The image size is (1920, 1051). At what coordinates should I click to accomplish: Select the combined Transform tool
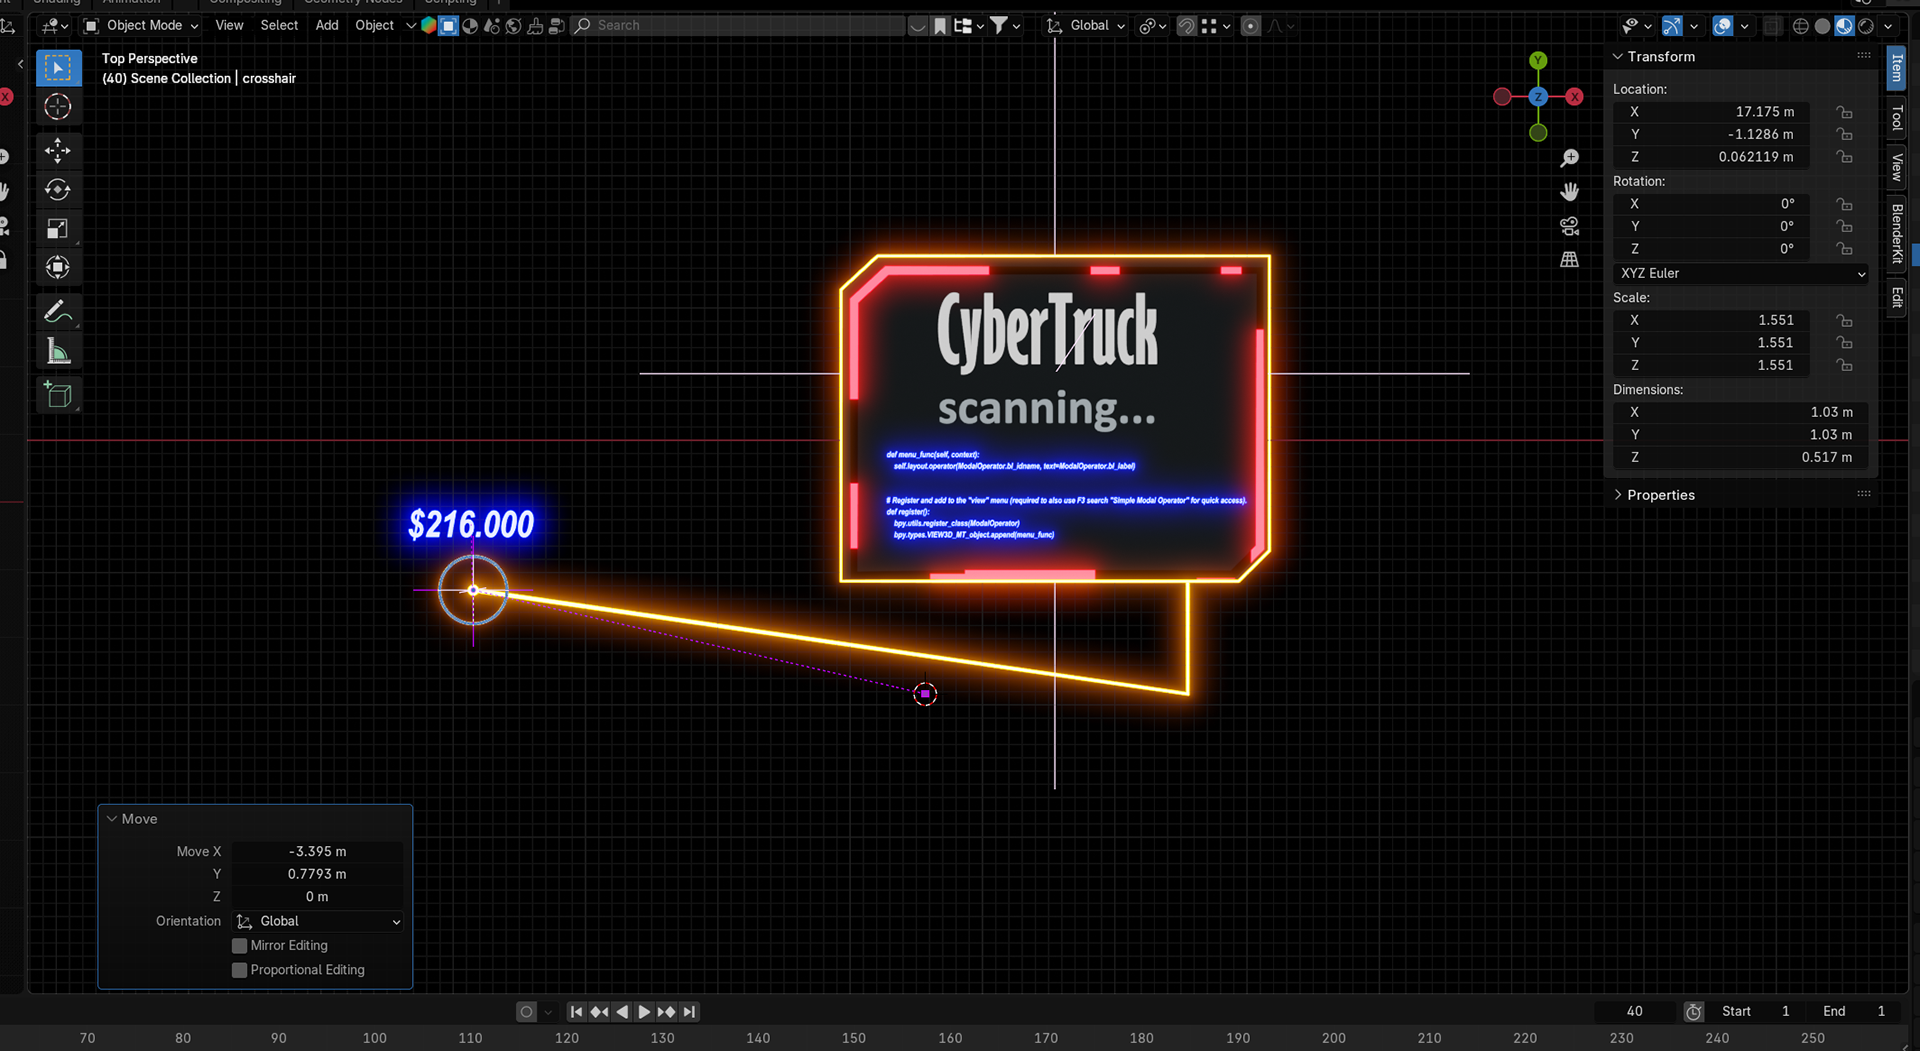click(x=58, y=268)
